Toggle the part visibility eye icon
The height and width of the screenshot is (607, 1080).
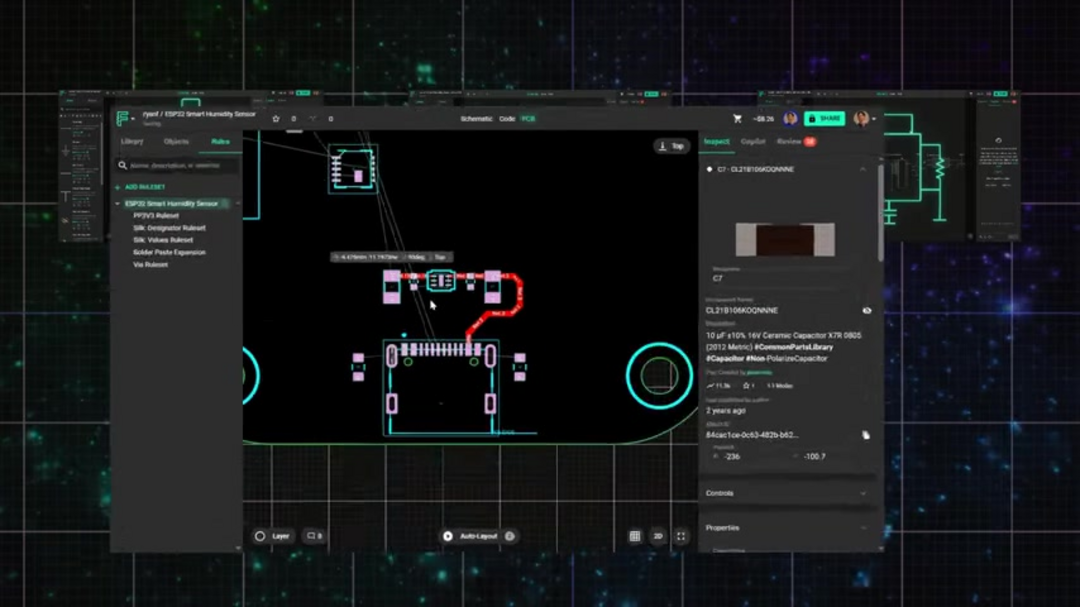pos(867,310)
